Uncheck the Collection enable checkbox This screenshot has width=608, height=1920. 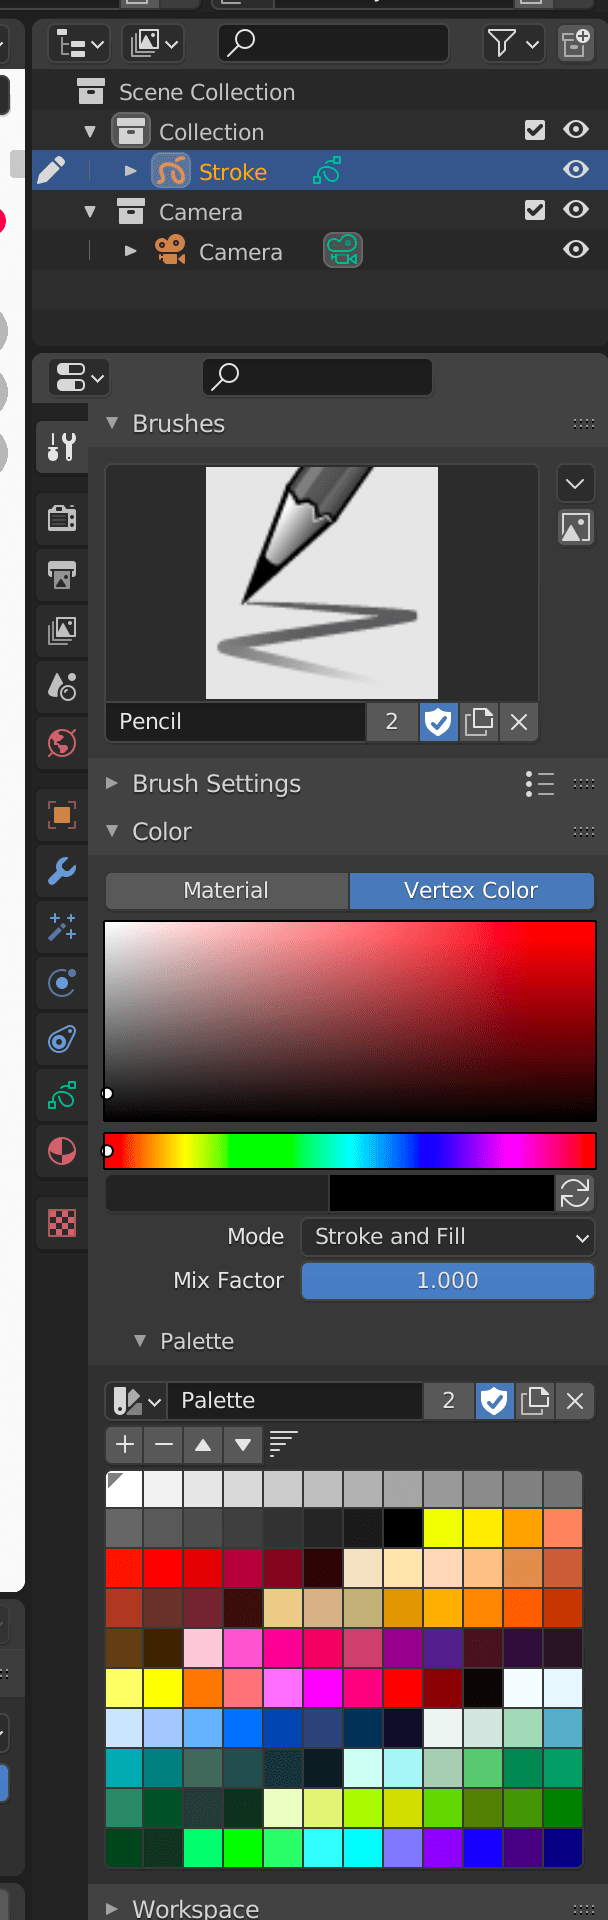pyautogui.click(x=535, y=129)
